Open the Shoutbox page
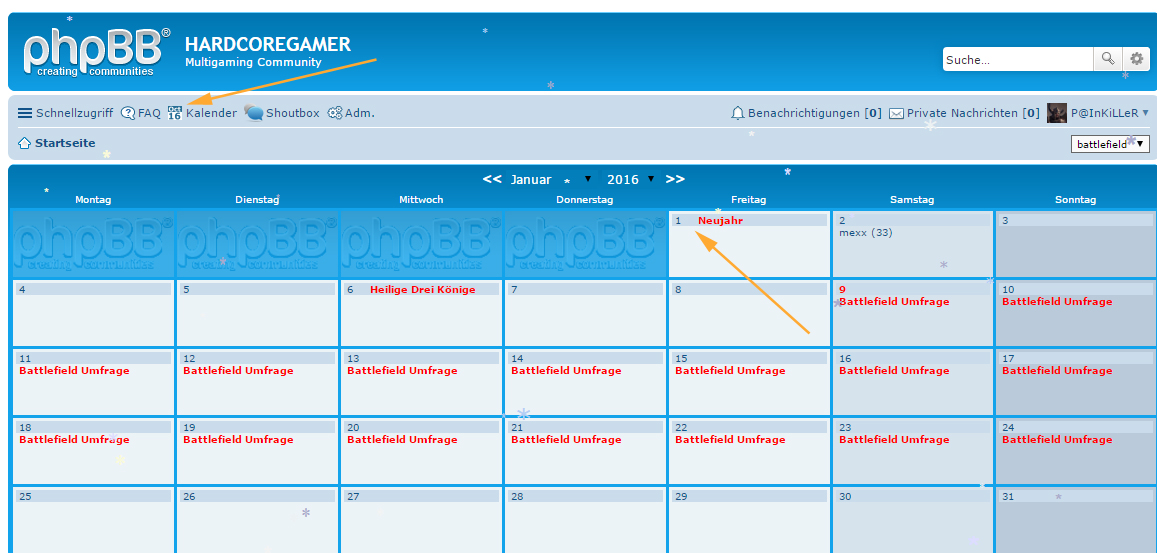The height and width of the screenshot is (553, 1157). pyautogui.click(x=292, y=113)
